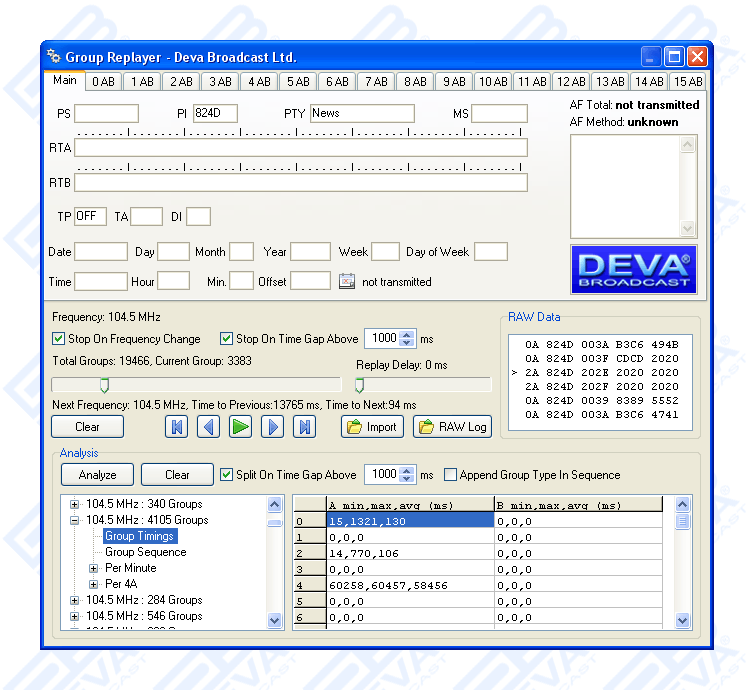
Task: Step forward one group
Action: 272,427
